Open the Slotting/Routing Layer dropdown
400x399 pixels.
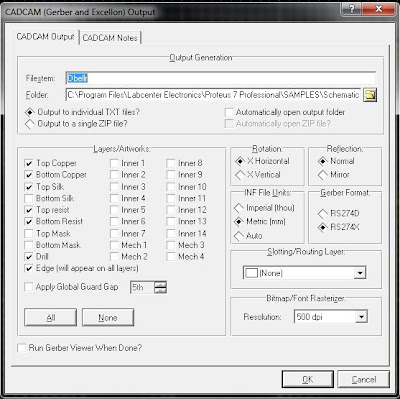coord(360,273)
